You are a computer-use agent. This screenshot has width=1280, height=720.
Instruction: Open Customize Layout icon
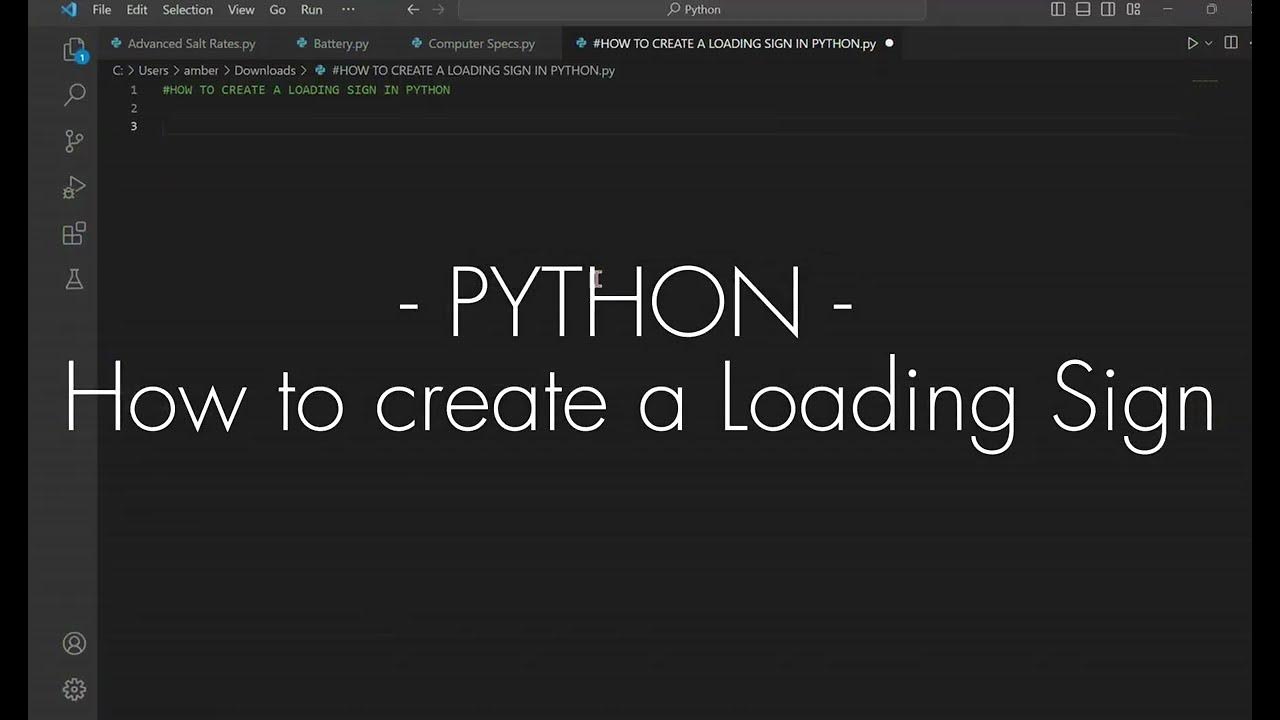click(x=1133, y=10)
